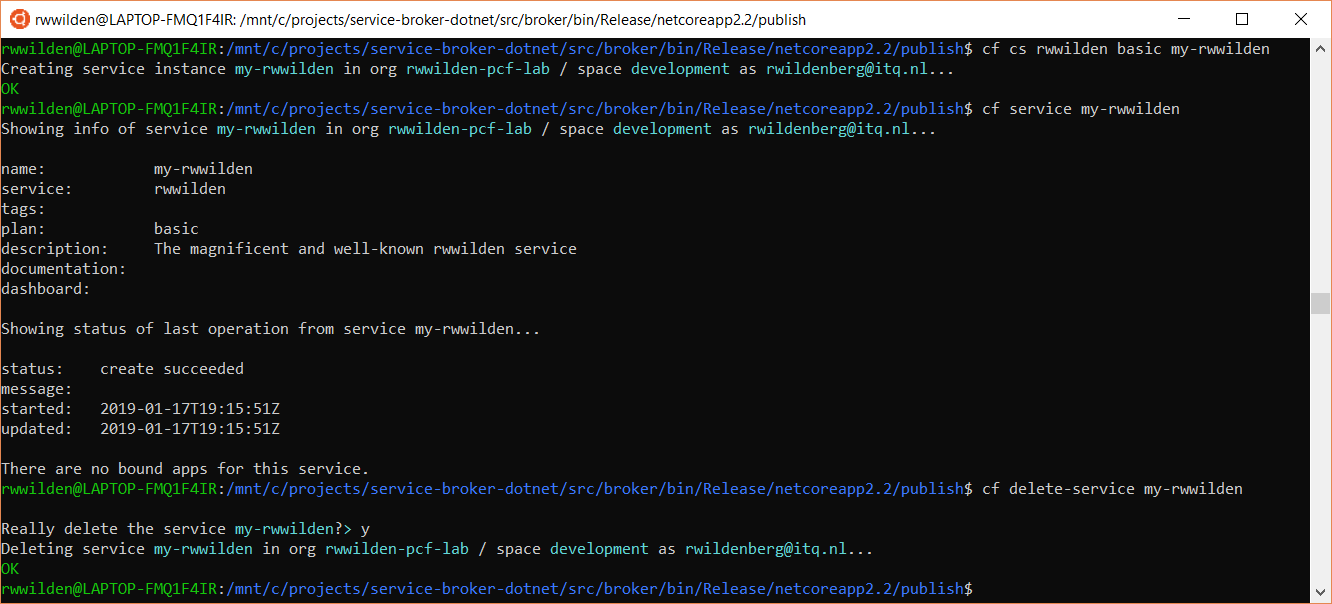Click the last green OK output
This screenshot has height=604, width=1332.
tap(10, 569)
